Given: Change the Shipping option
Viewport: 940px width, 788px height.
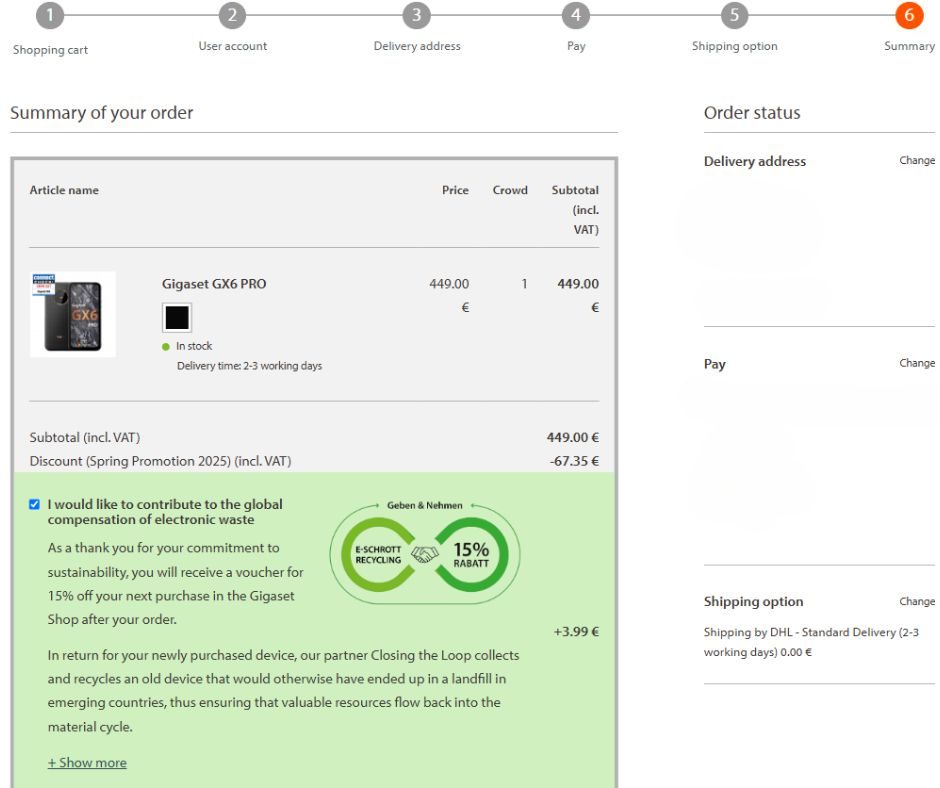Looking at the screenshot, I should coord(917,601).
